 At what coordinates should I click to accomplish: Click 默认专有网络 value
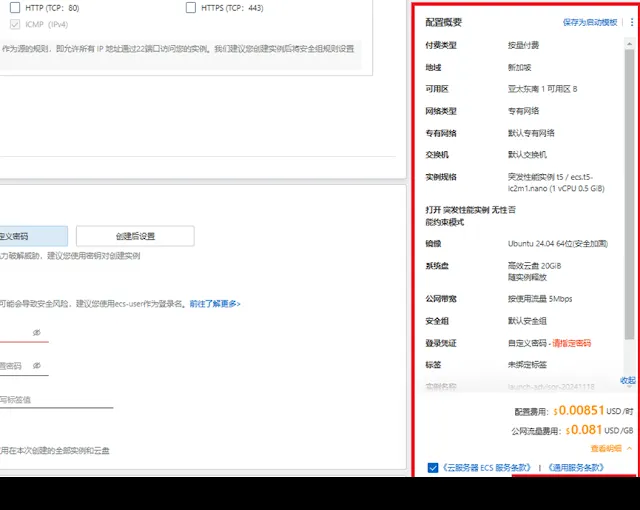(x=531, y=133)
